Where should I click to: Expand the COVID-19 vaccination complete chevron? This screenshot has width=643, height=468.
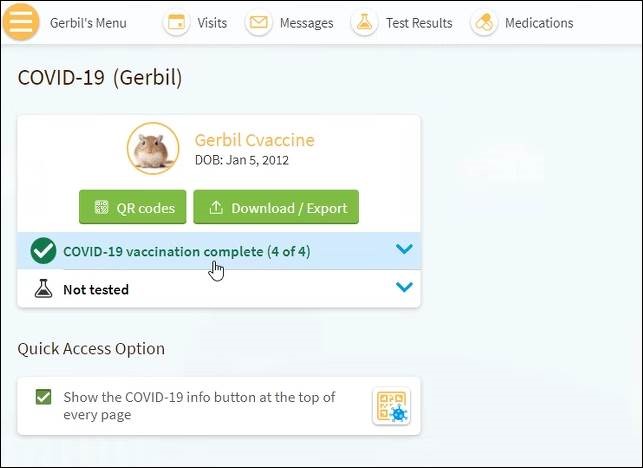tap(404, 250)
